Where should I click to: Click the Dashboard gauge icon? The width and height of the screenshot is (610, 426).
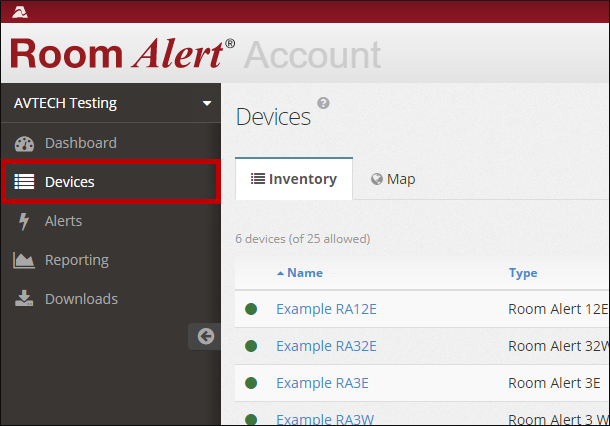24,143
